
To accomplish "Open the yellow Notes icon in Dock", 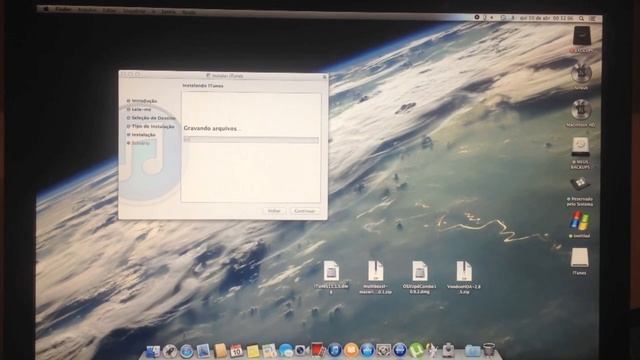I will click(253, 351).
